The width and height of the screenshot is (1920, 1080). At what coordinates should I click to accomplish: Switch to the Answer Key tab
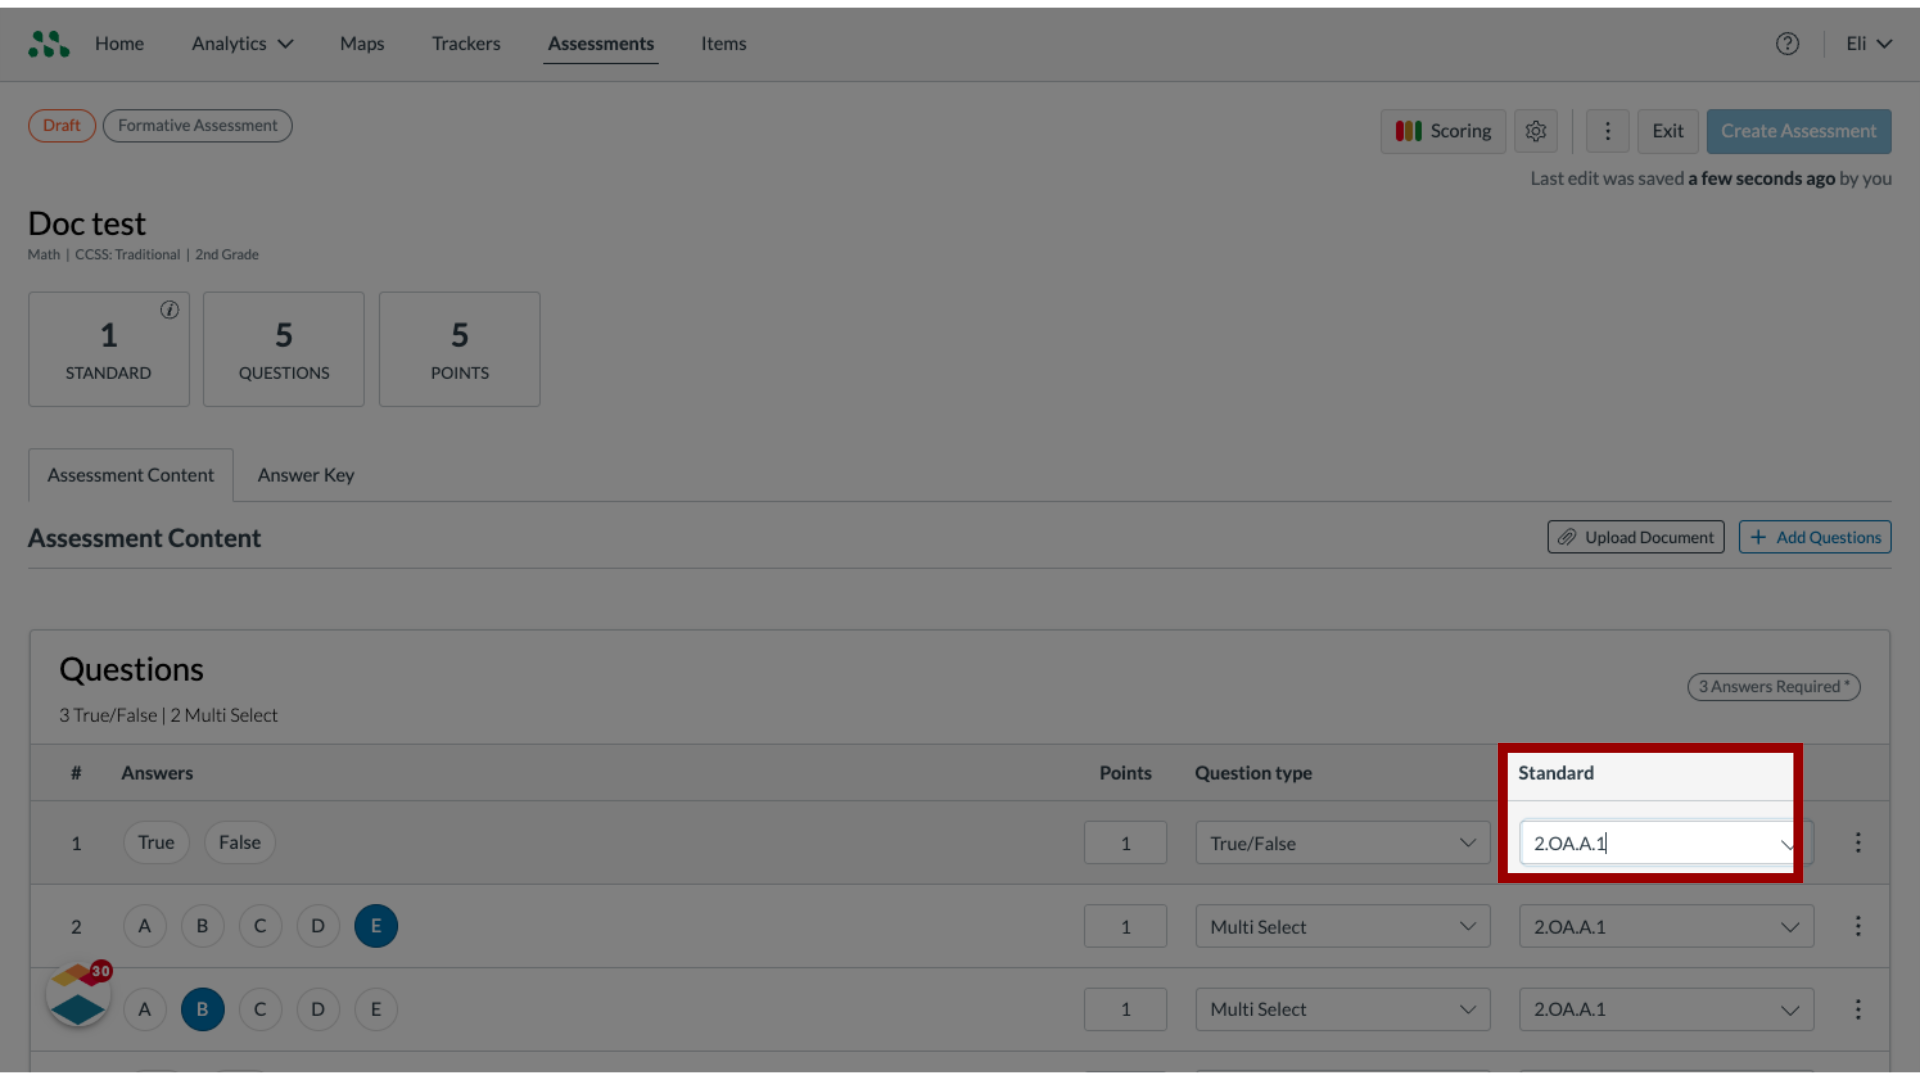click(306, 475)
